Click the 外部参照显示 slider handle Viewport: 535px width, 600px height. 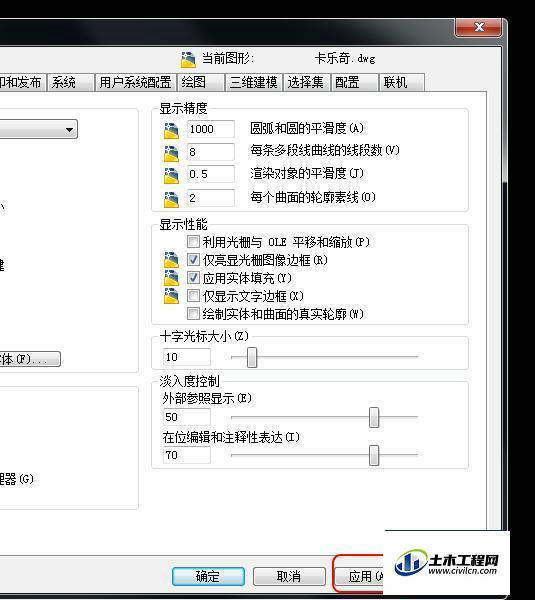[374, 417]
